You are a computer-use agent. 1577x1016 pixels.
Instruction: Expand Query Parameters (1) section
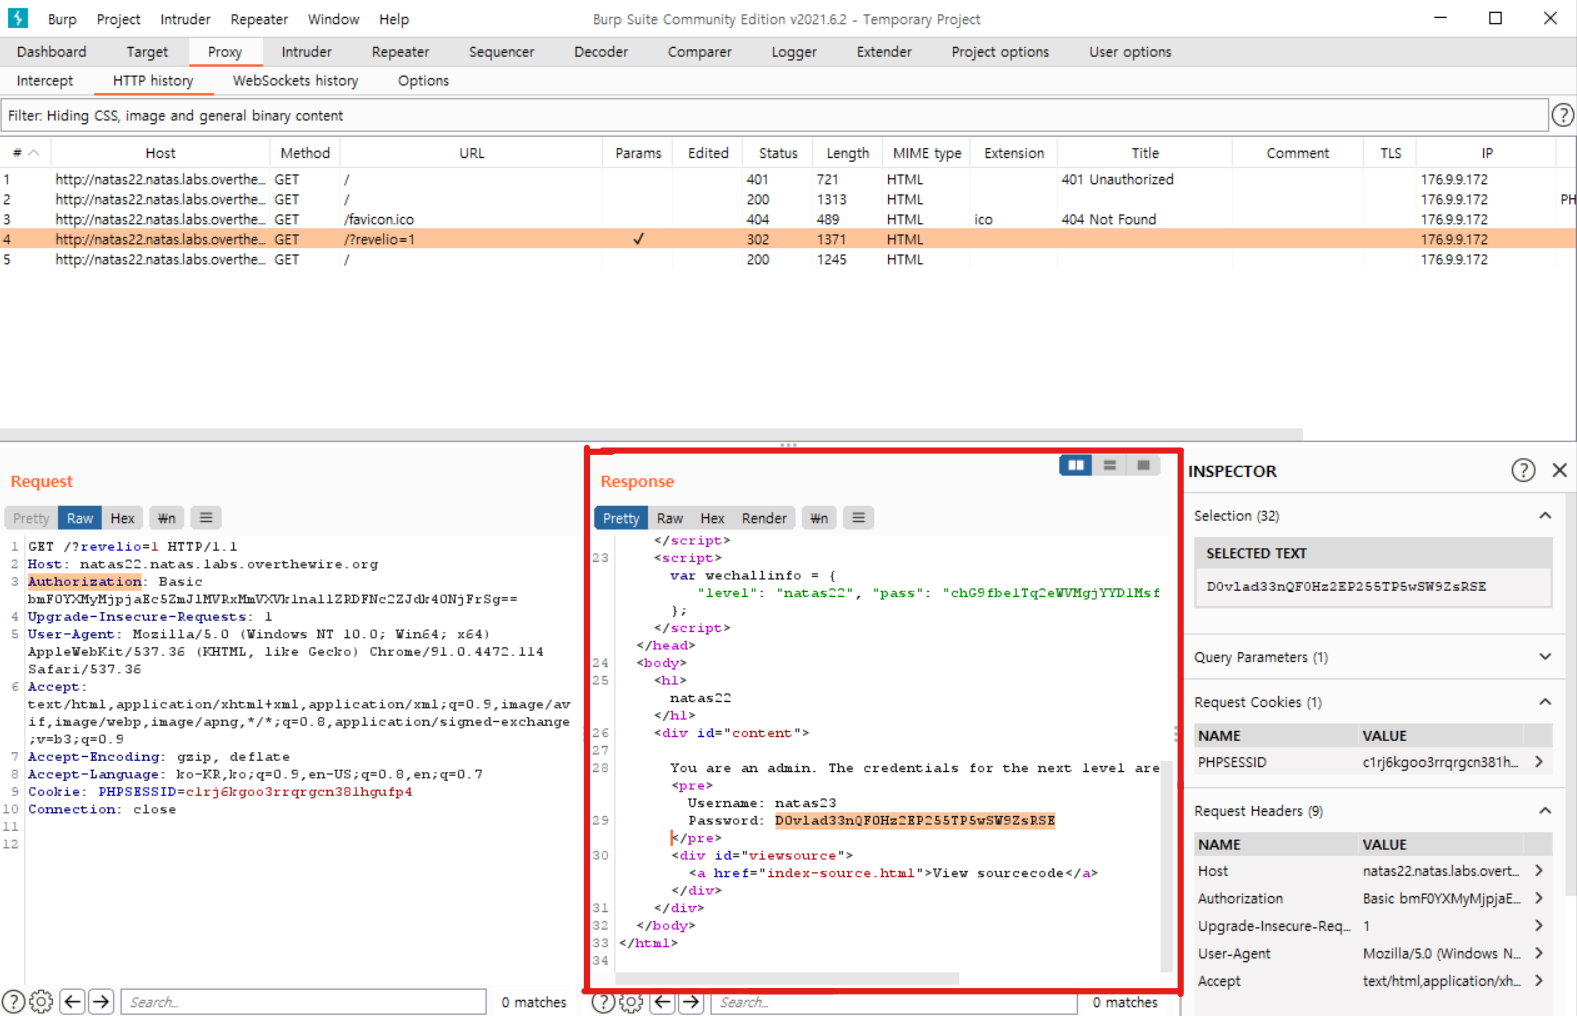[1545, 657]
